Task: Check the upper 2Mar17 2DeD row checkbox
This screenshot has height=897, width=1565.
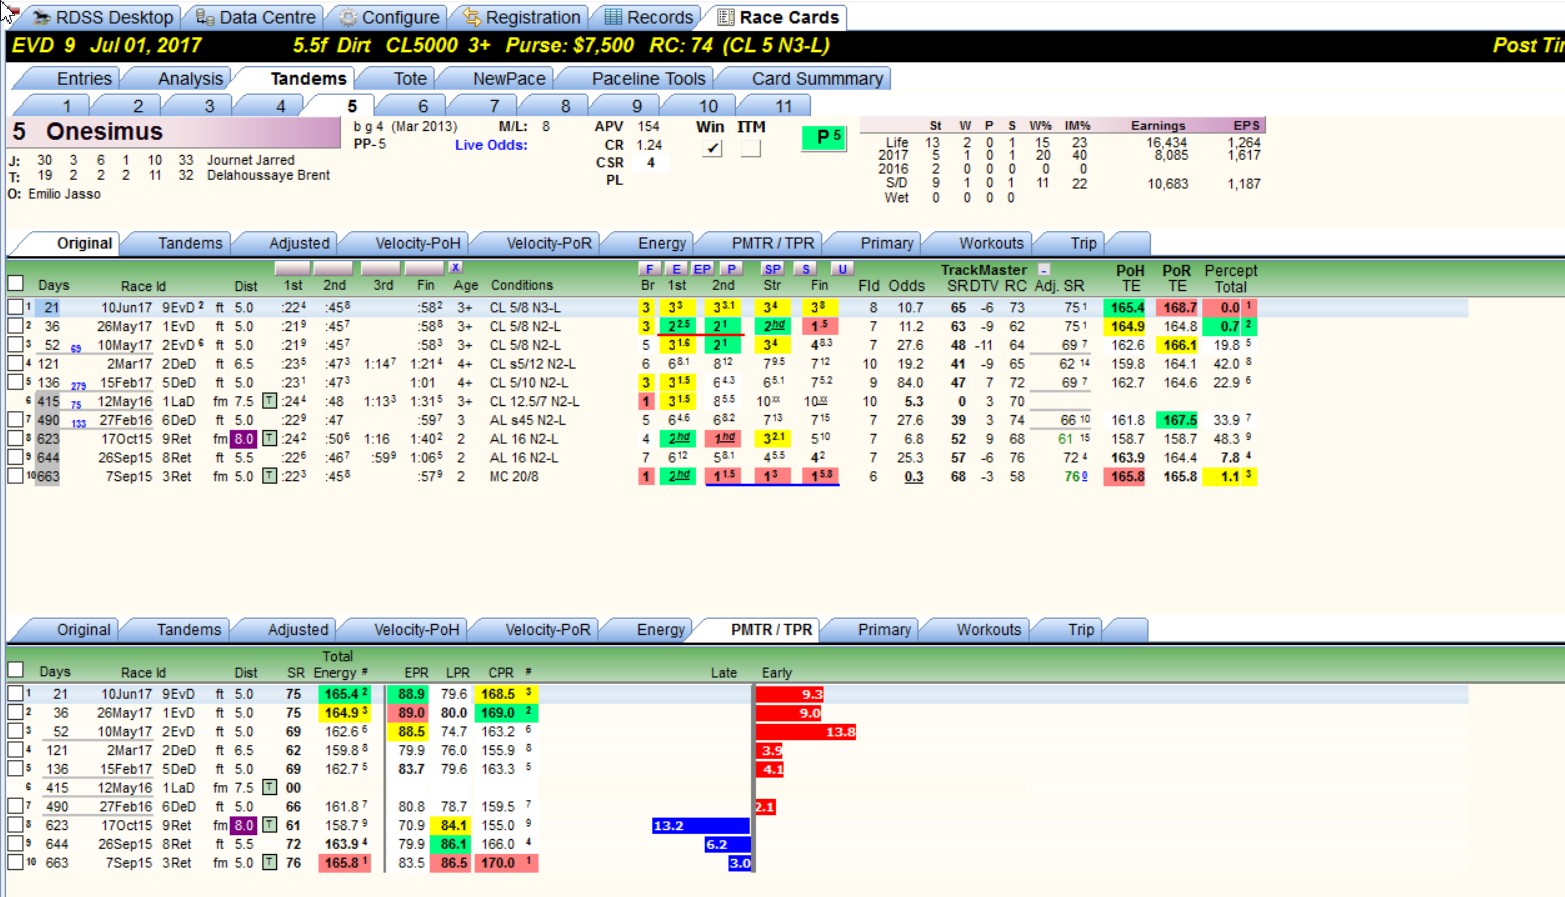Action: tap(15, 364)
